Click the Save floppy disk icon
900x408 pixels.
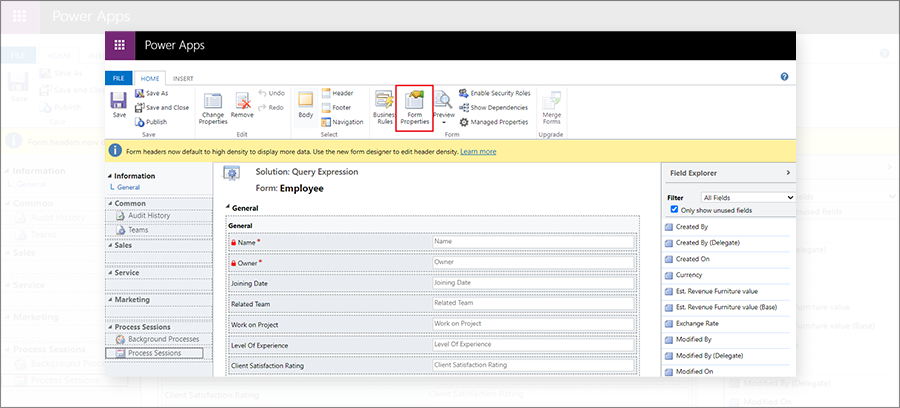pos(119,100)
